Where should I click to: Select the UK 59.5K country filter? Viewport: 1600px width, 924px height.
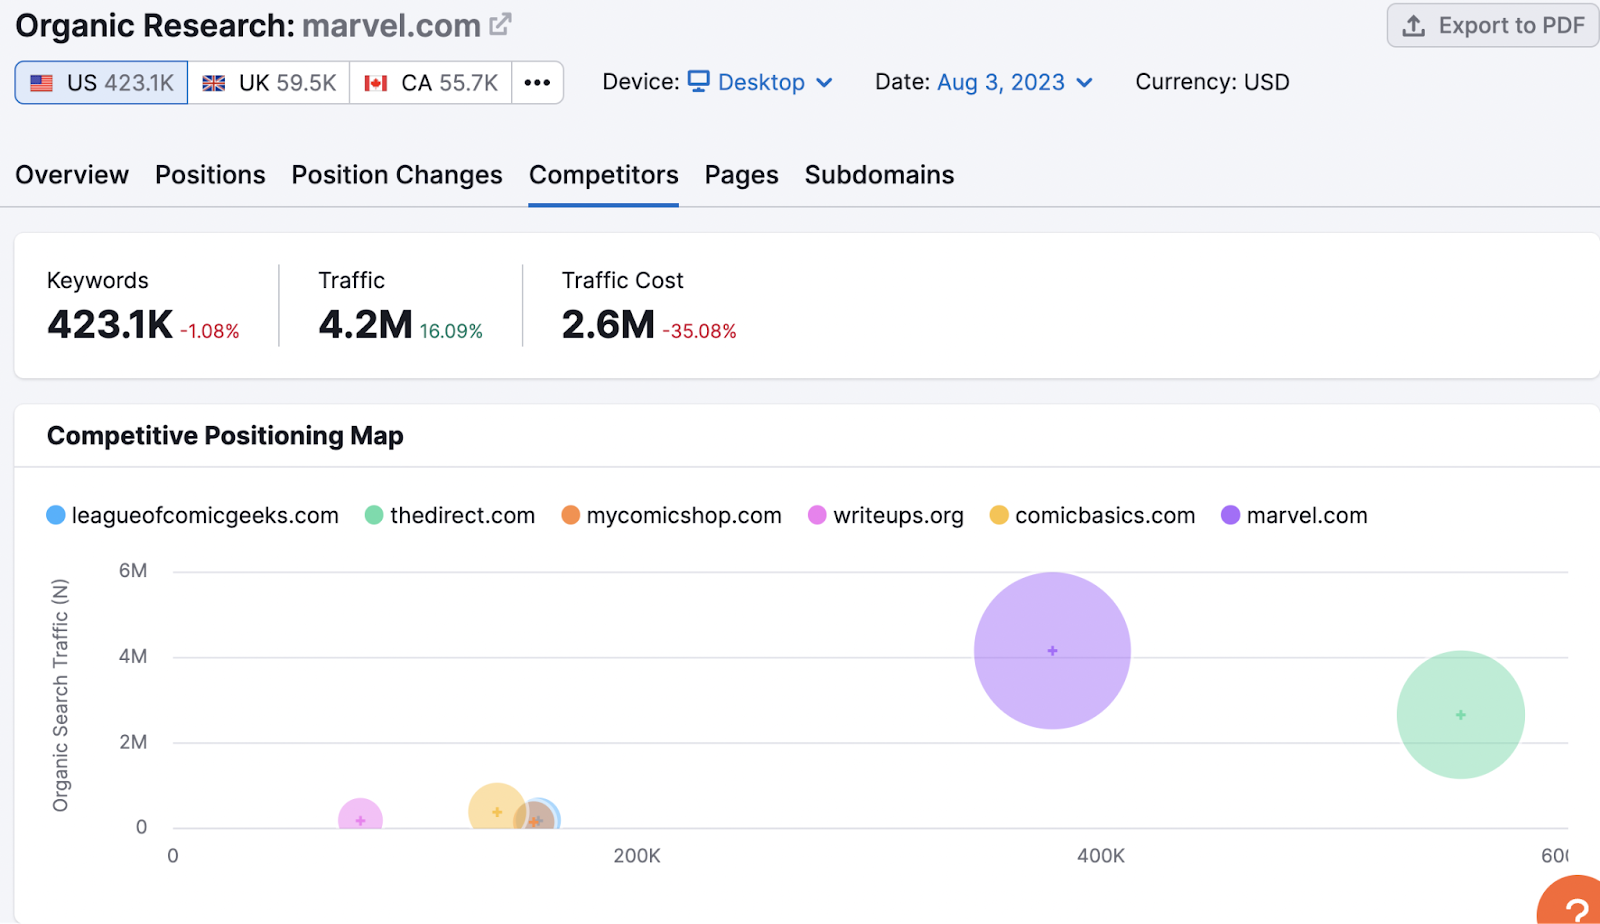coord(268,83)
